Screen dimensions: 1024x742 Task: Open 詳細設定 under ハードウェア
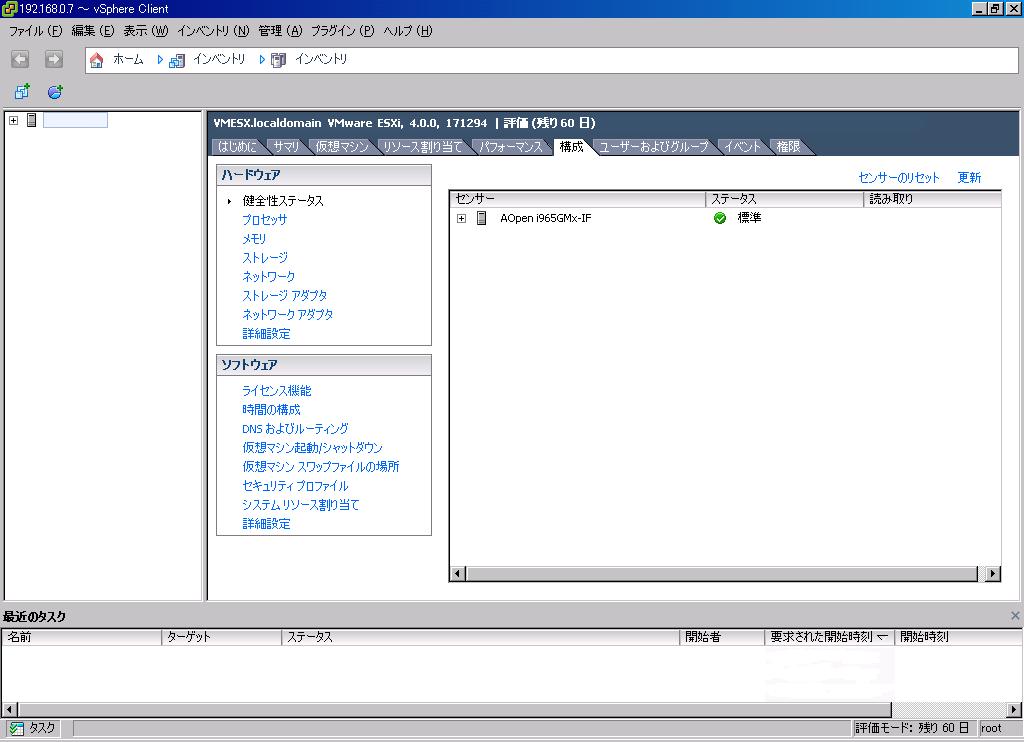266,334
